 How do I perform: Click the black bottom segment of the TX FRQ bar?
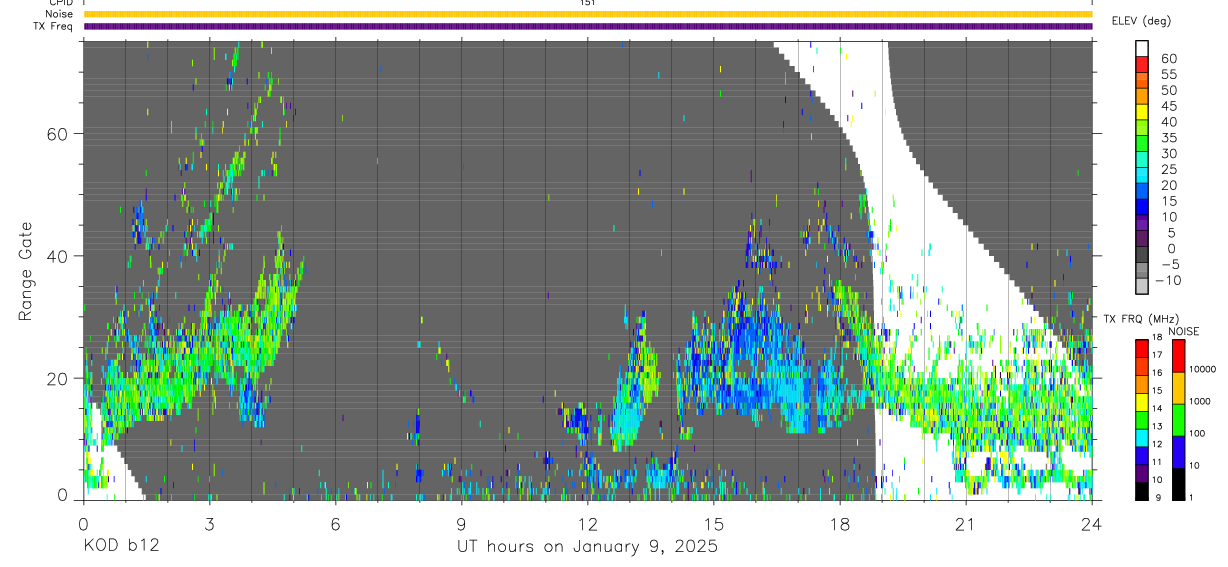click(x=1141, y=491)
